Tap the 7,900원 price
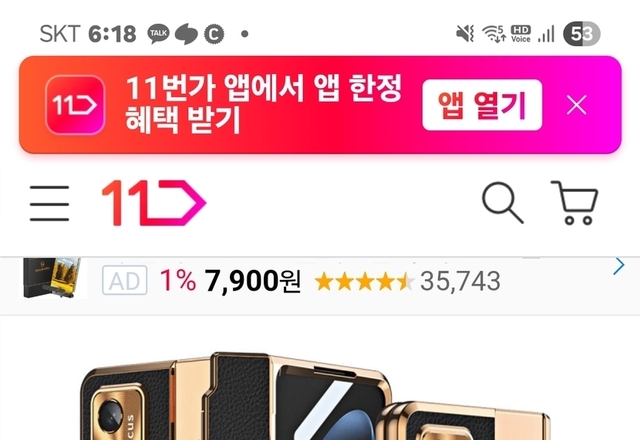This screenshot has width=640, height=440. pyautogui.click(x=253, y=280)
